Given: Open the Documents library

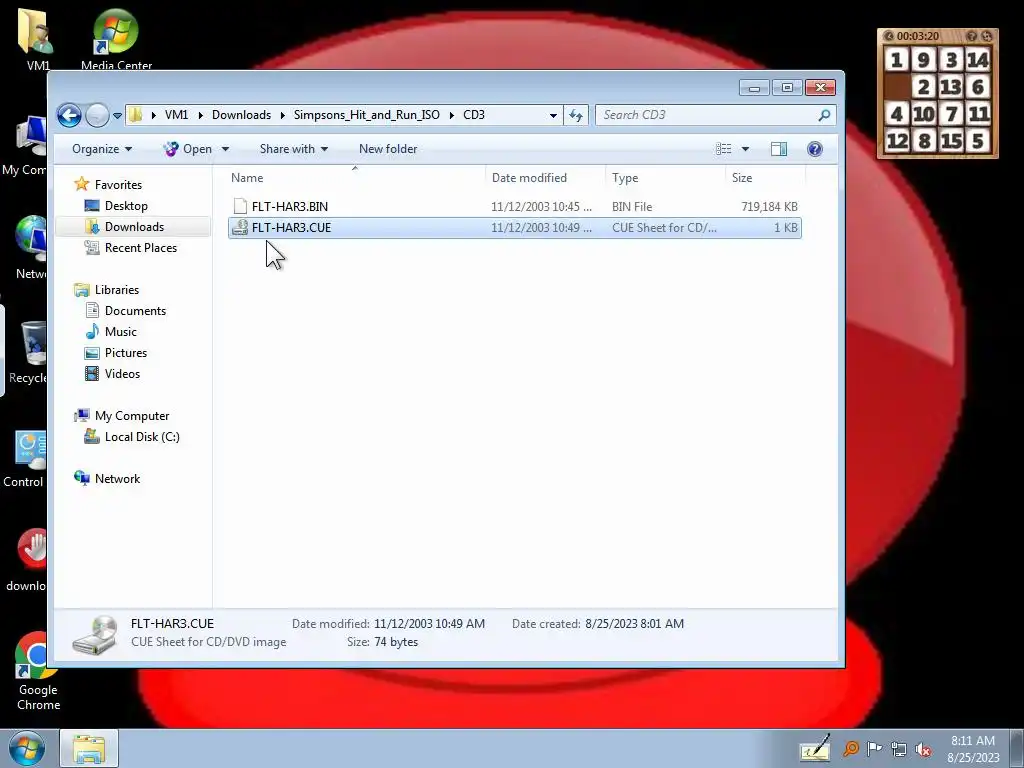Looking at the screenshot, I should 135,311.
